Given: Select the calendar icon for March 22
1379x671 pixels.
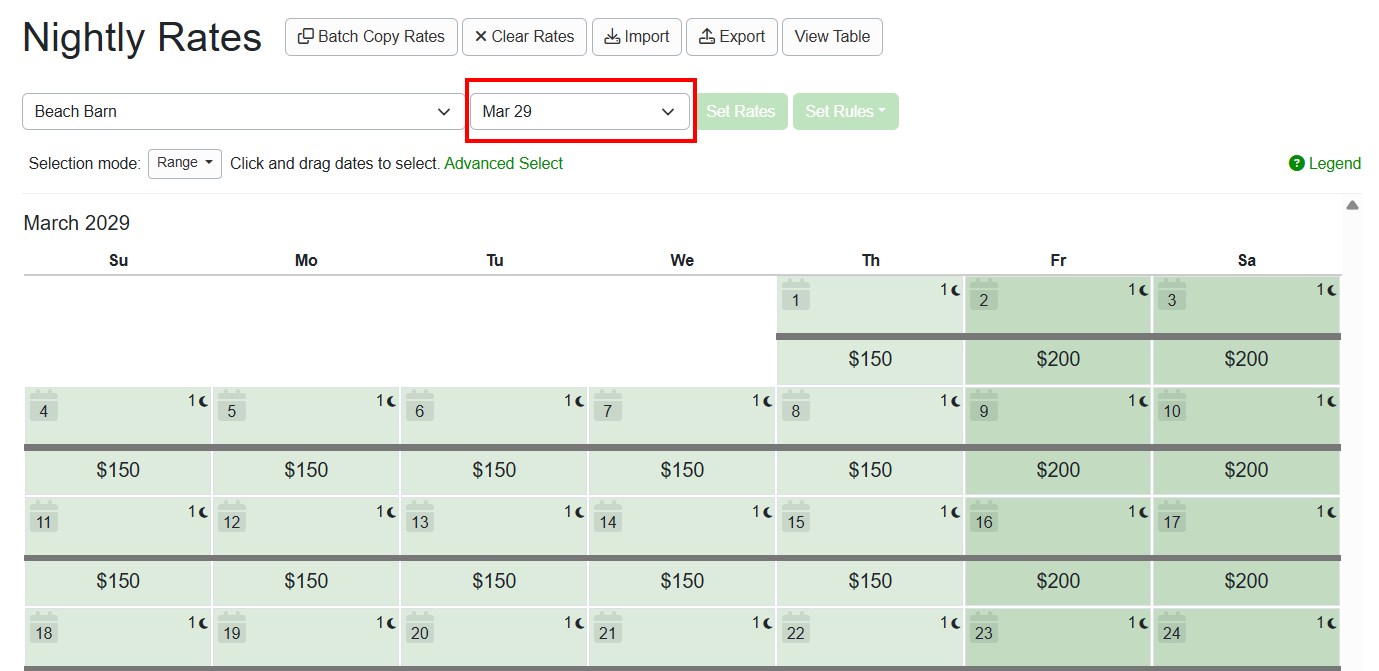Looking at the screenshot, I should 796,629.
